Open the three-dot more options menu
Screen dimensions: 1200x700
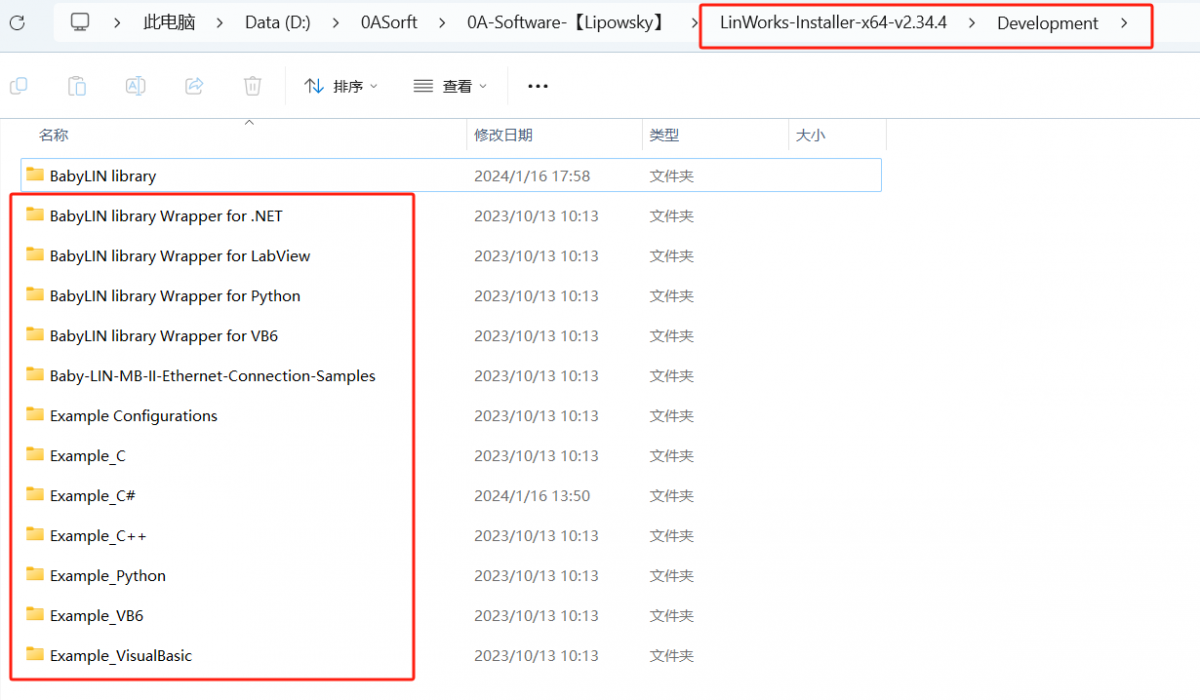538,86
